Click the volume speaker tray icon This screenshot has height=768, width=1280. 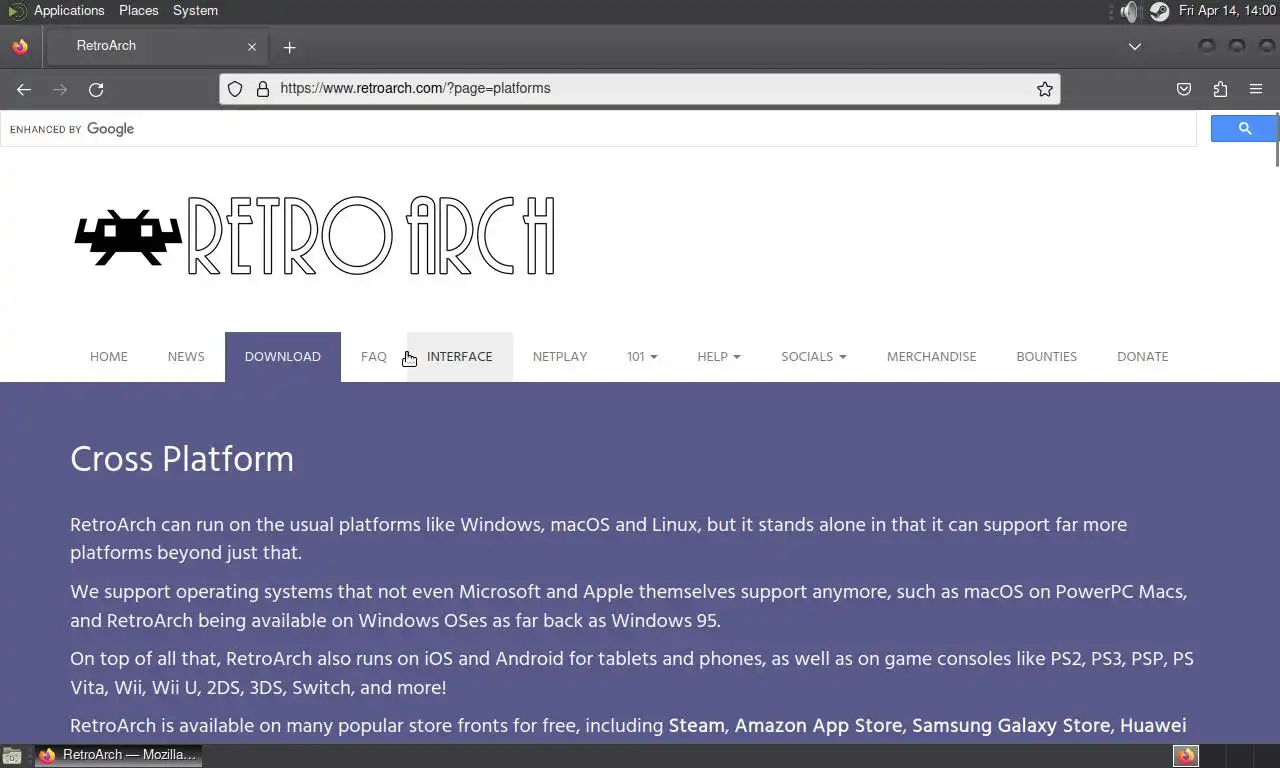(1130, 12)
